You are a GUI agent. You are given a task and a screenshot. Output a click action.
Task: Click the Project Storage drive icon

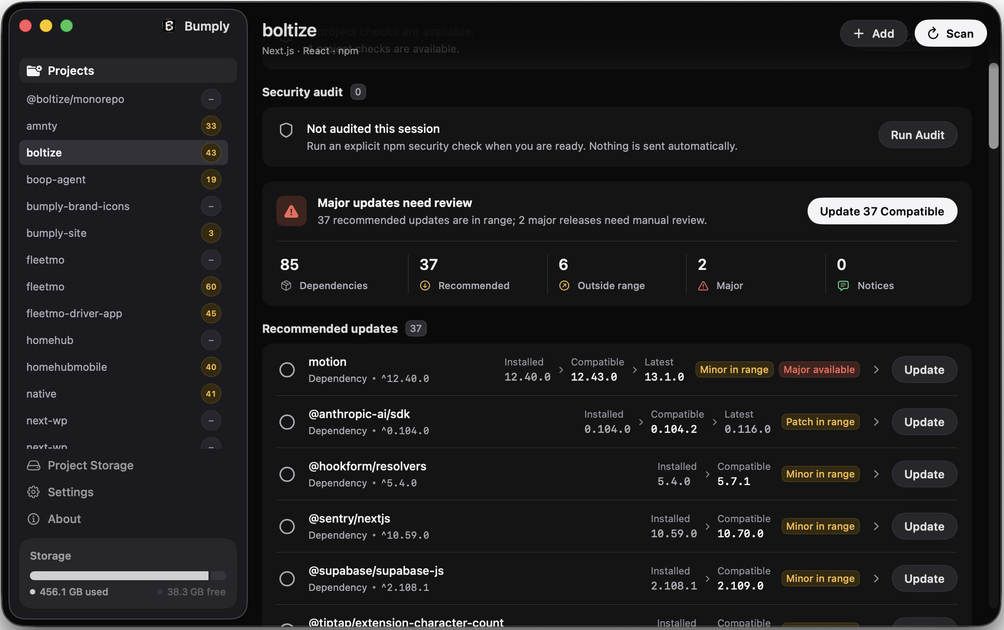click(33, 465)
